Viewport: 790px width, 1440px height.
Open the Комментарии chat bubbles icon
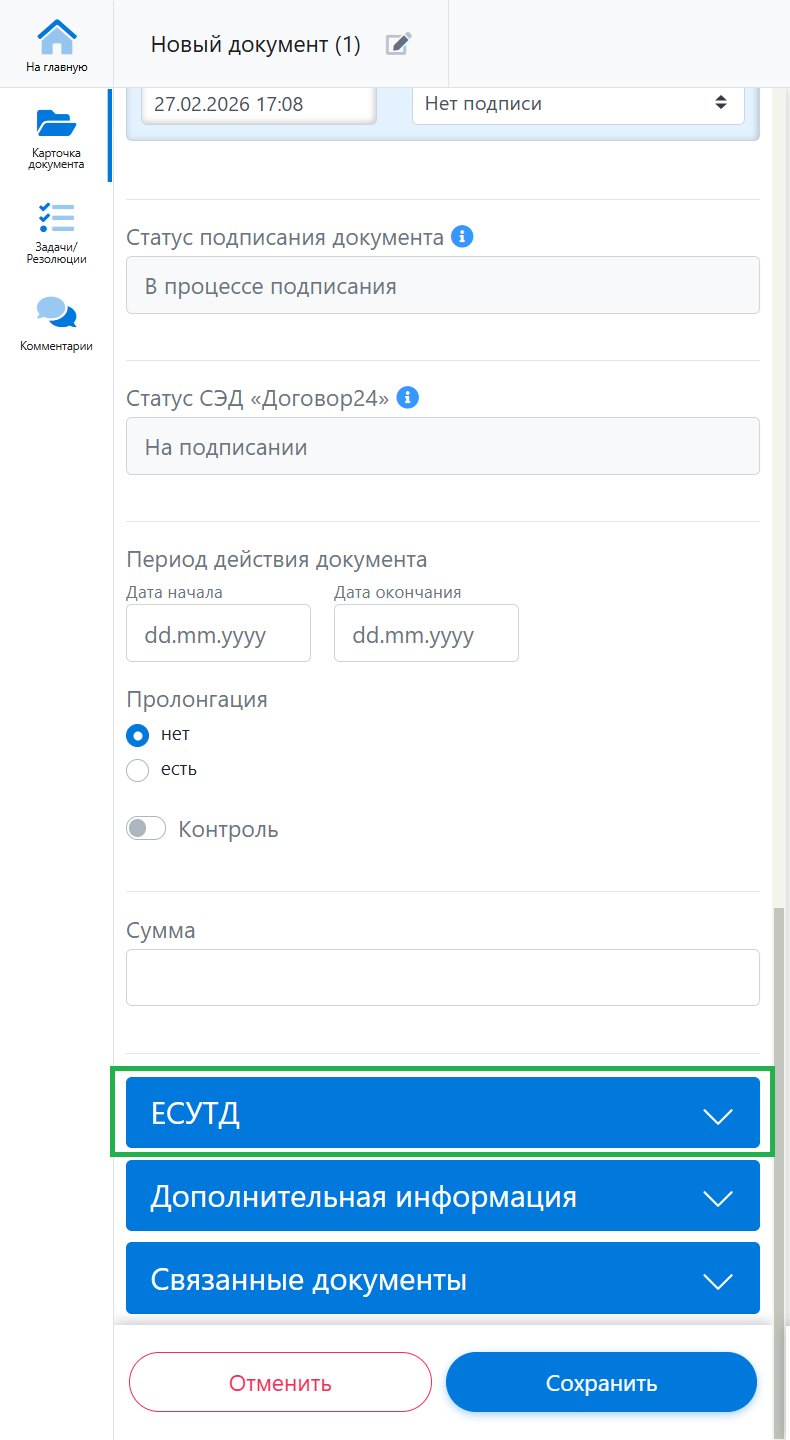(x=56, y=313)
